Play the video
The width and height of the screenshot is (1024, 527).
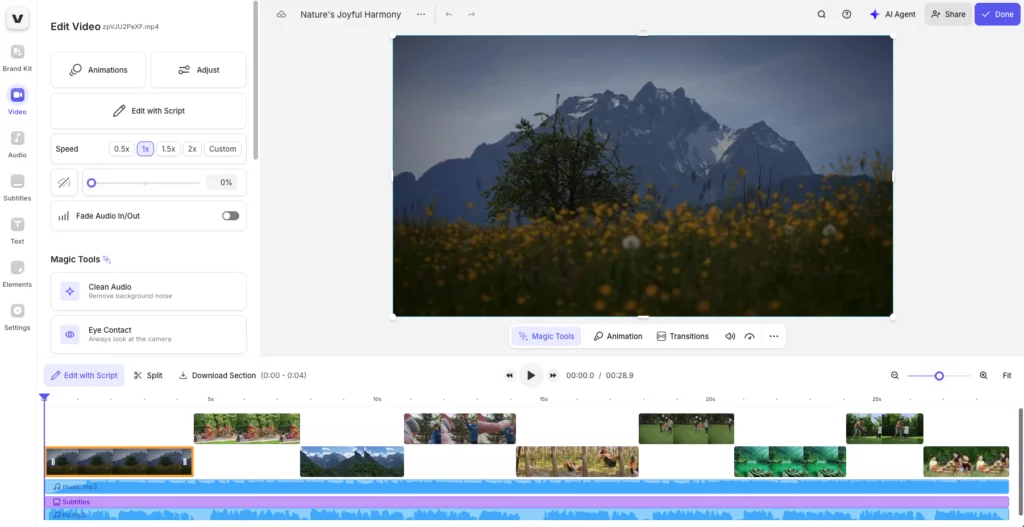tap(531, 375)
